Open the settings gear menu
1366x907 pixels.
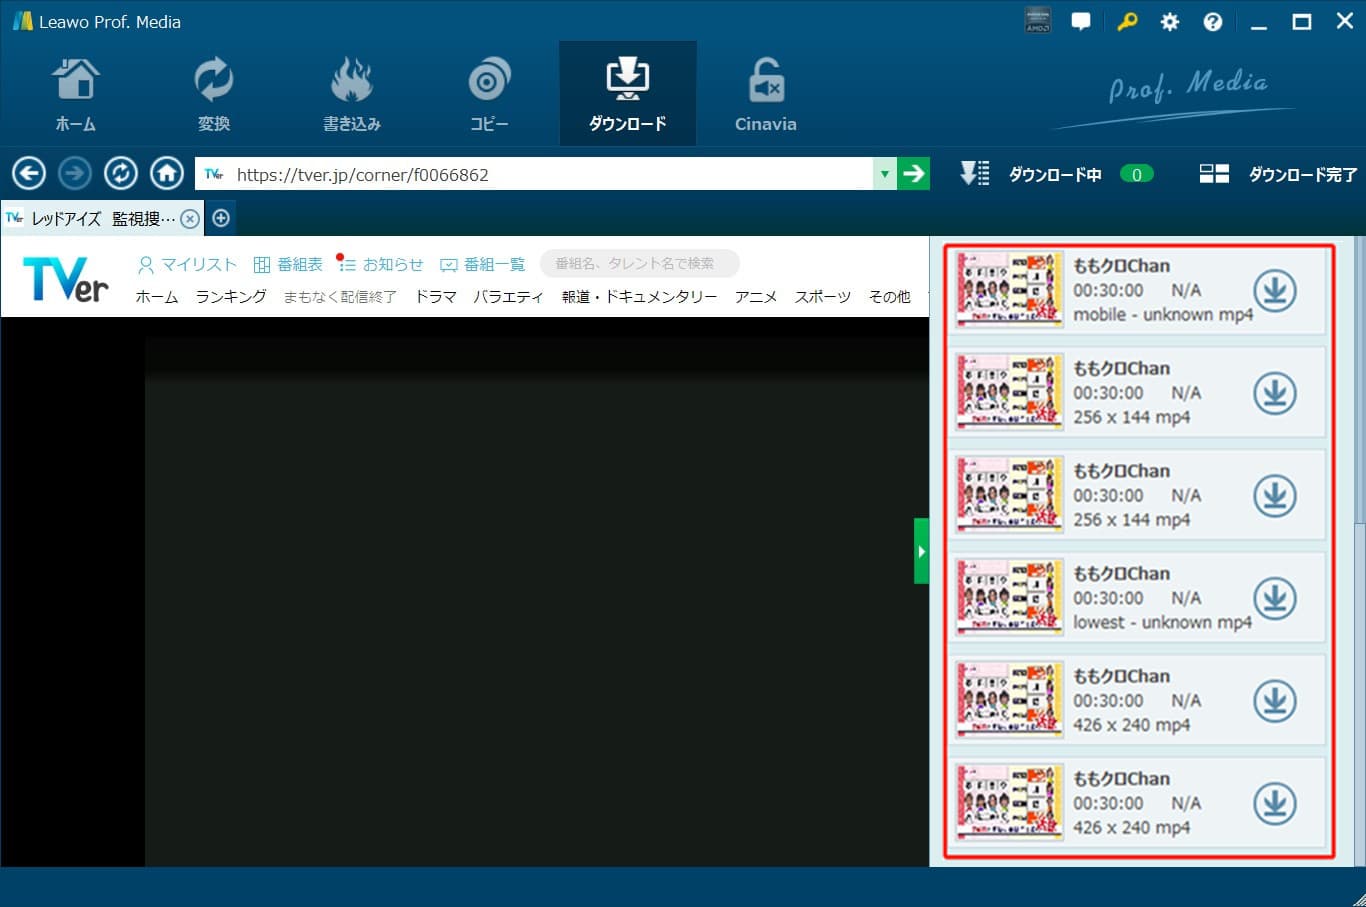1170,21
